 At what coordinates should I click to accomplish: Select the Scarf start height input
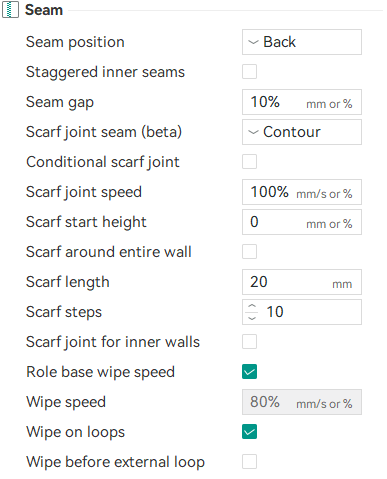pyautogui.click(x=302, y=222)
